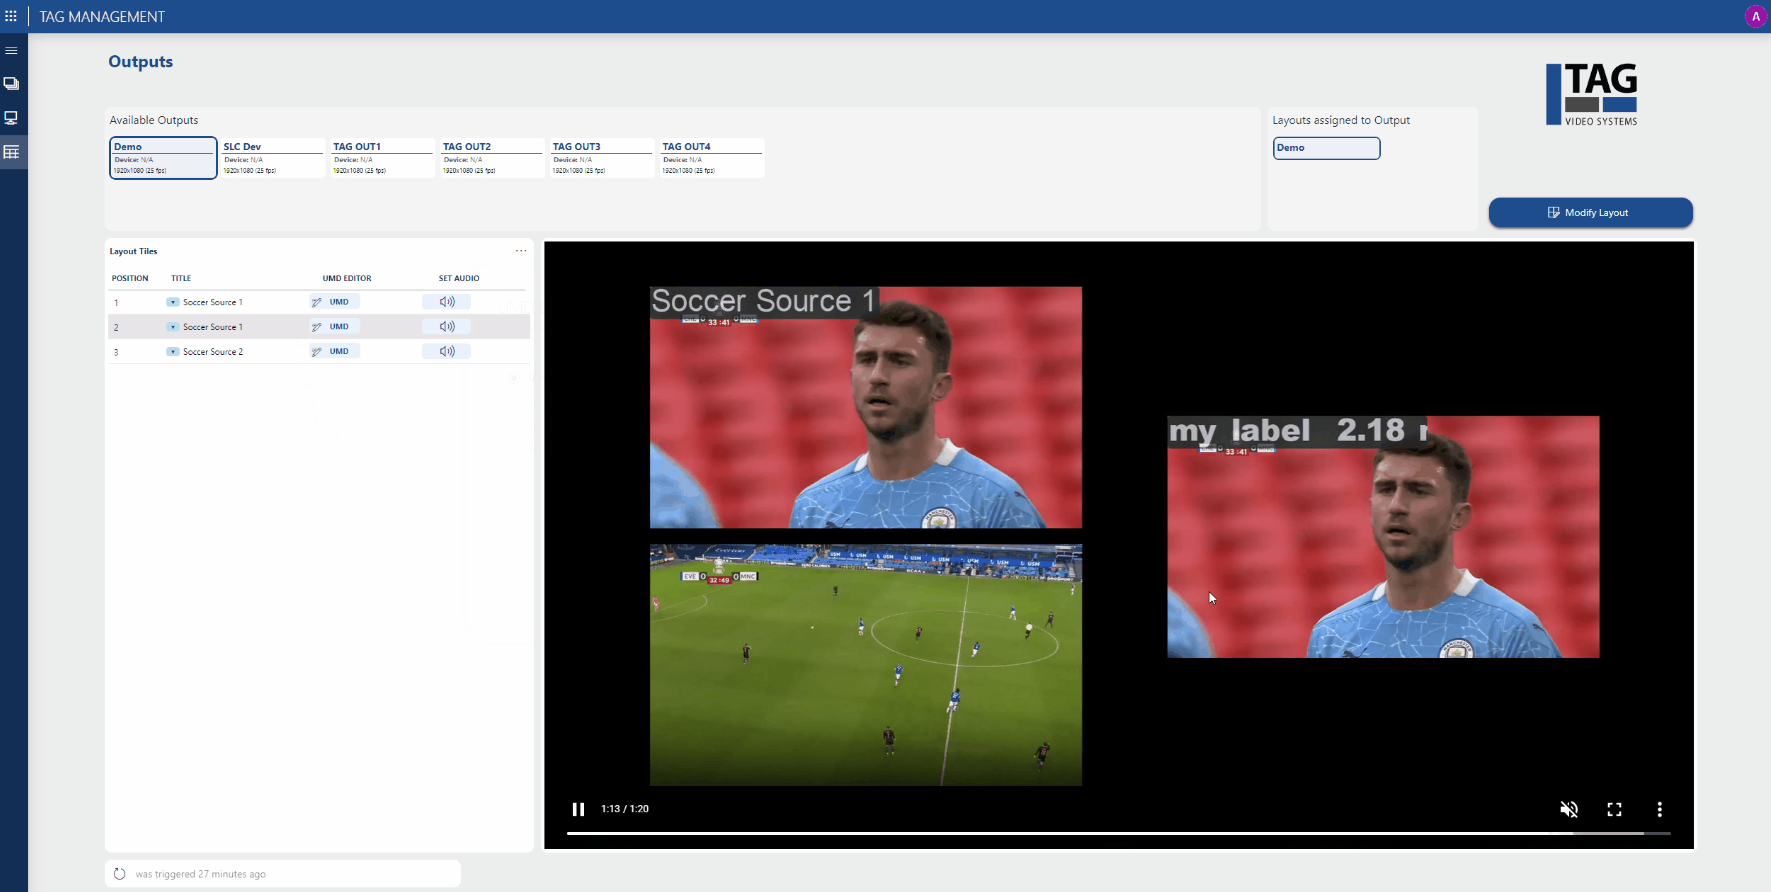
Task: Open UMD editor for position 2
Action: click(x=334, y=327)
